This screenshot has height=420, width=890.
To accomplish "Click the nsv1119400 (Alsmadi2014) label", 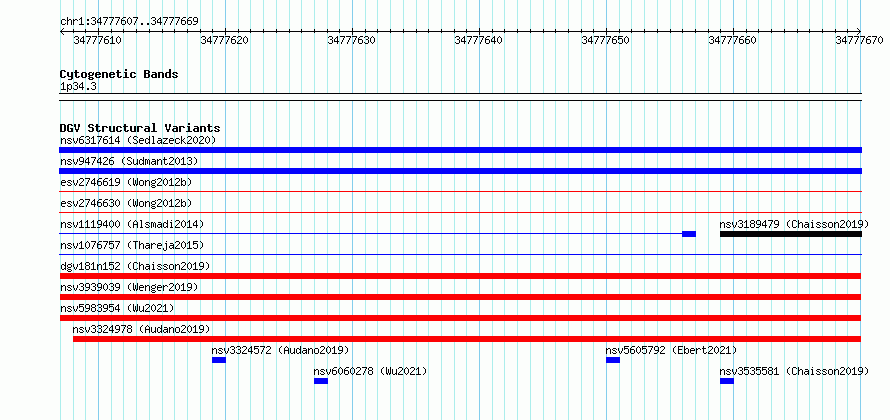I will [132, 224].
